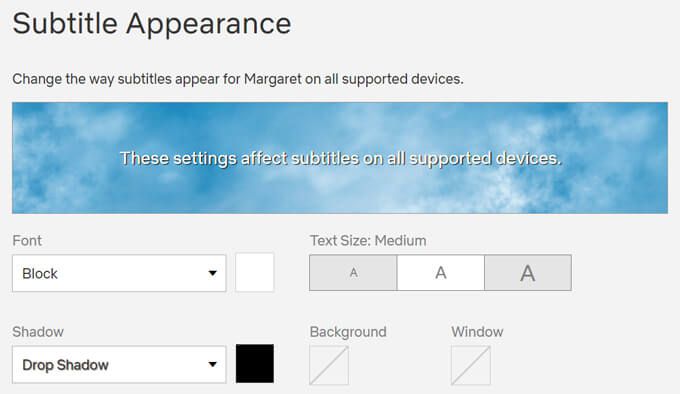680x394 pixels.
Task: Open the Font dropdown showing Block
Action: (x=119, y=273)
